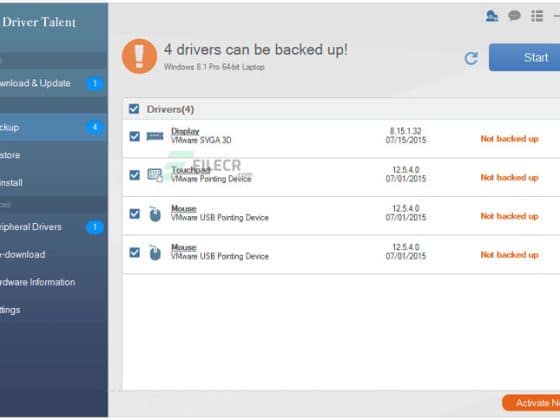
Task: Click the 07/15/2015 date text
Action: point(406,140)
